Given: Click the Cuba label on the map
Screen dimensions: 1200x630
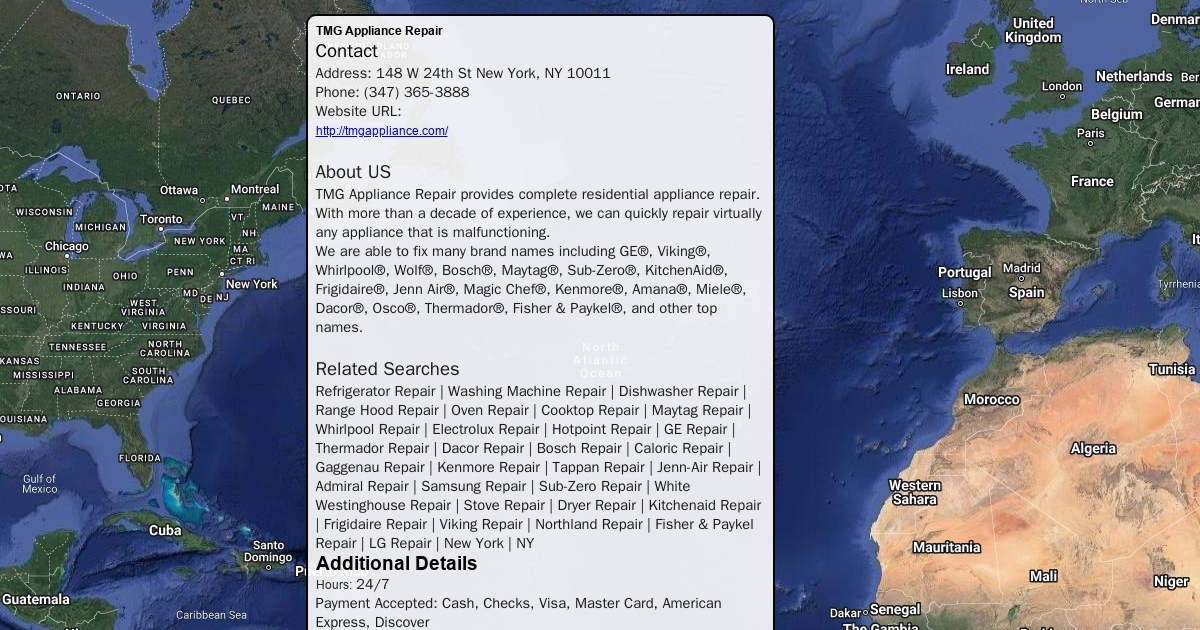Looking at the screenshot, I should pyautogui.click(x=165, y=531).
